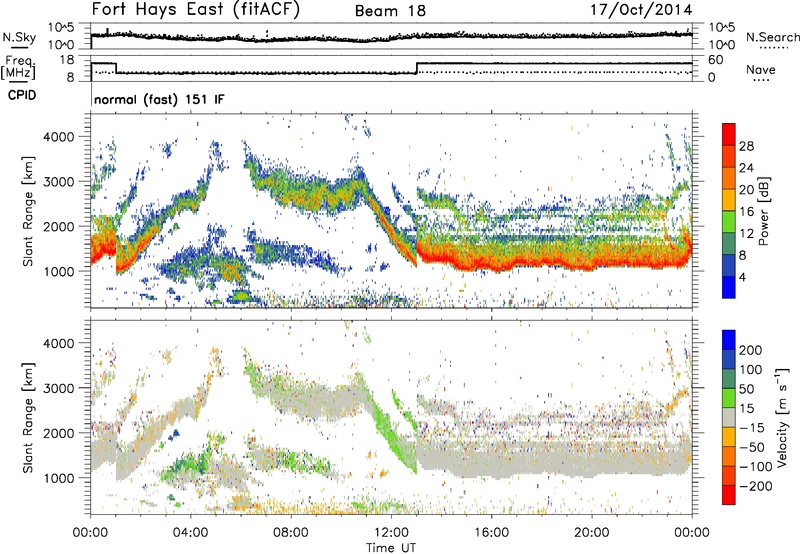Click the date '17/Oct/2014'
Viewport: 800px width, 554px height.
click(641, 10)
